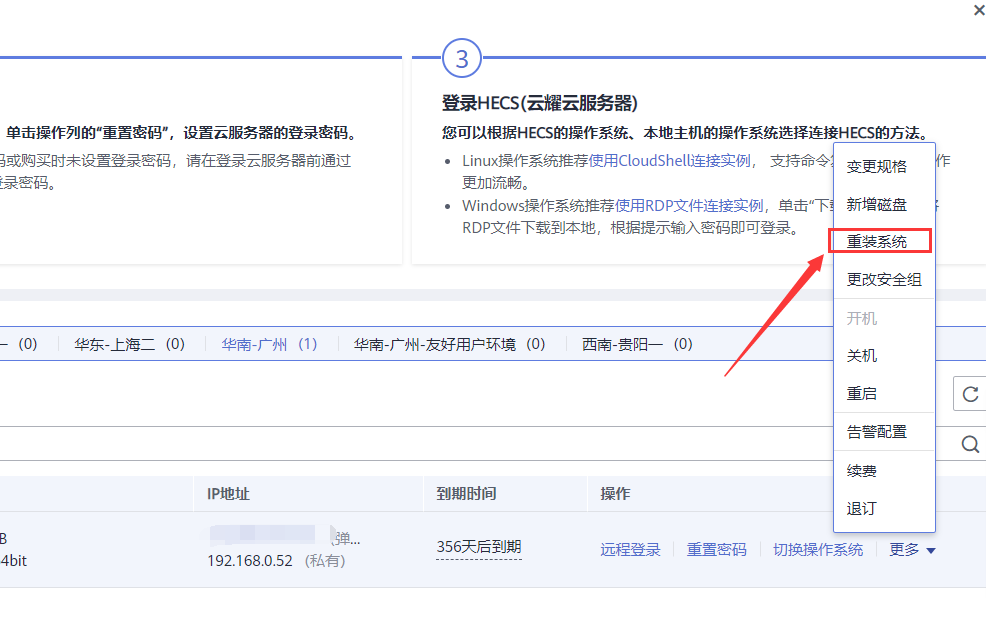
Task: Click the search input field
Action: tap(415, 444)
